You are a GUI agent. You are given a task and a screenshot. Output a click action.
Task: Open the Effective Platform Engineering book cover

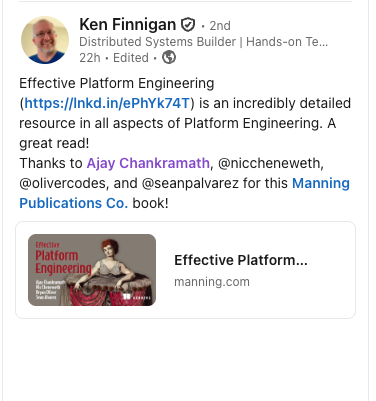click(x=92, y=270)
